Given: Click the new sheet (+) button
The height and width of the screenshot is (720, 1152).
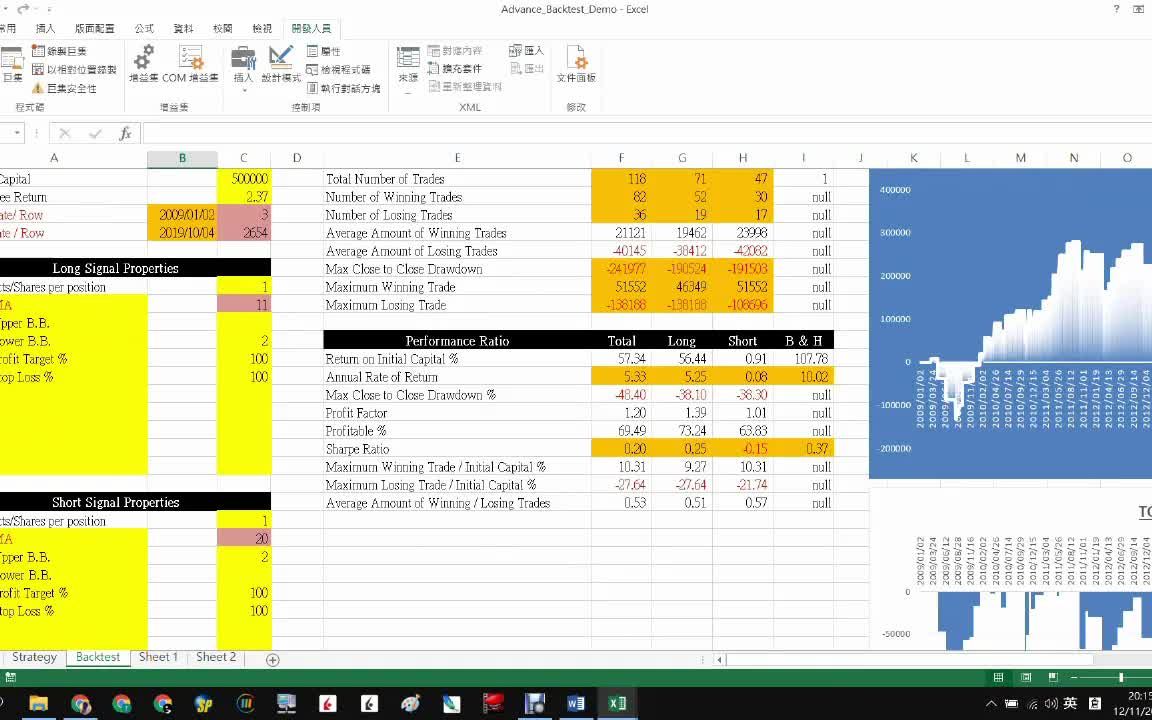Looking at the screenshot, I should [272, 659].
